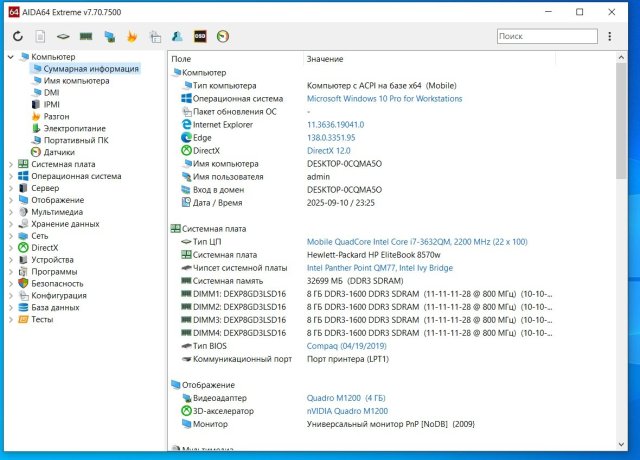Image resolution: width=640 pixels, height=460 pixels.
Task: Expand the Сеть tree node
Action: (x=11, y=236)
